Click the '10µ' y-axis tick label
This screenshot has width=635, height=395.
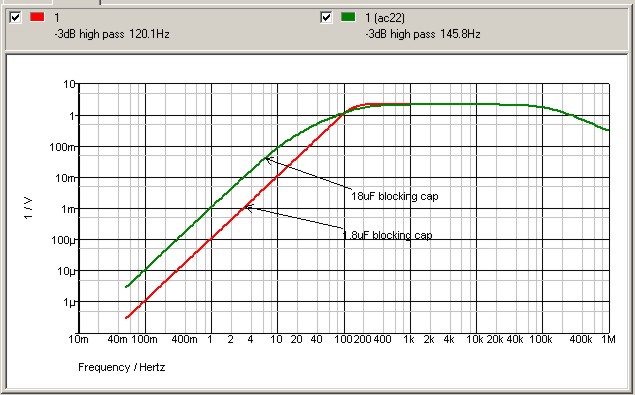point(66,271)
